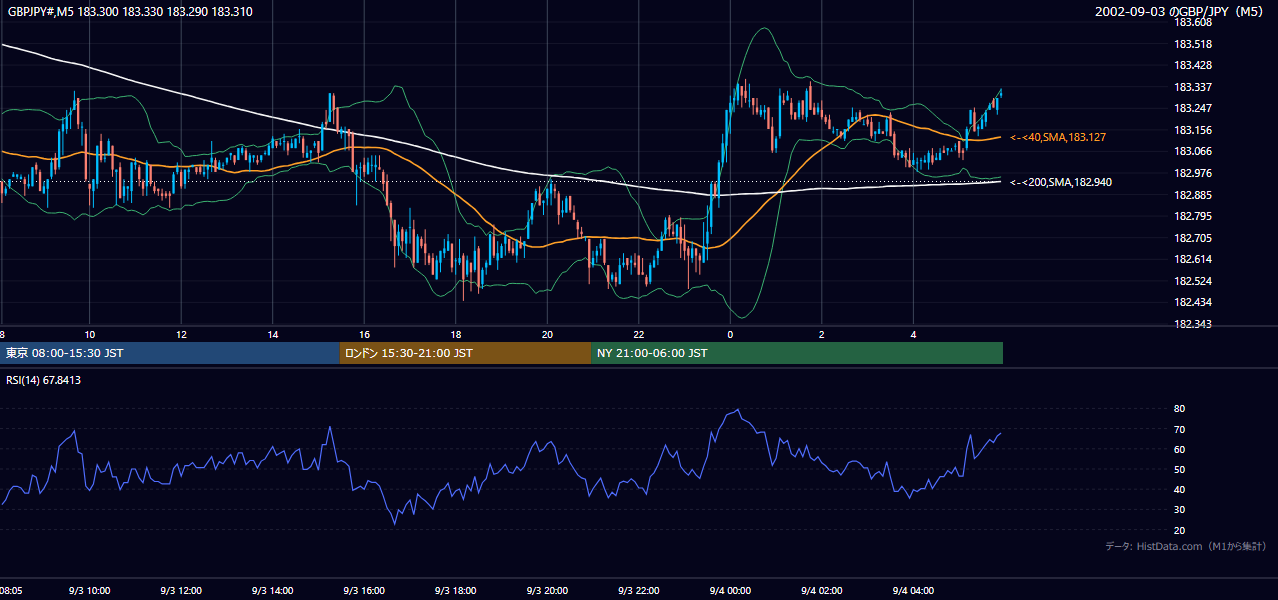
Task: Click the RSI 80 level label
Action: click(1179, 409)
